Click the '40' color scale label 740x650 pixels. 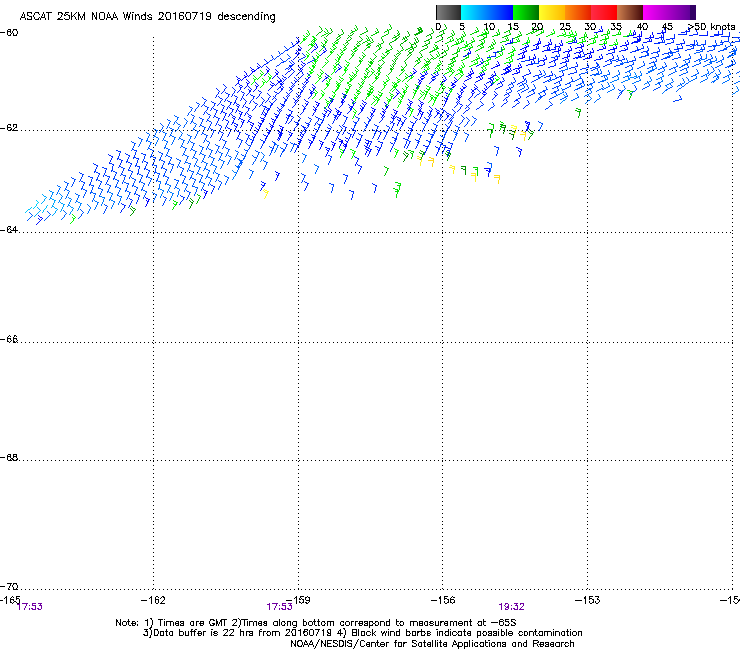click(x=642, y=27)
